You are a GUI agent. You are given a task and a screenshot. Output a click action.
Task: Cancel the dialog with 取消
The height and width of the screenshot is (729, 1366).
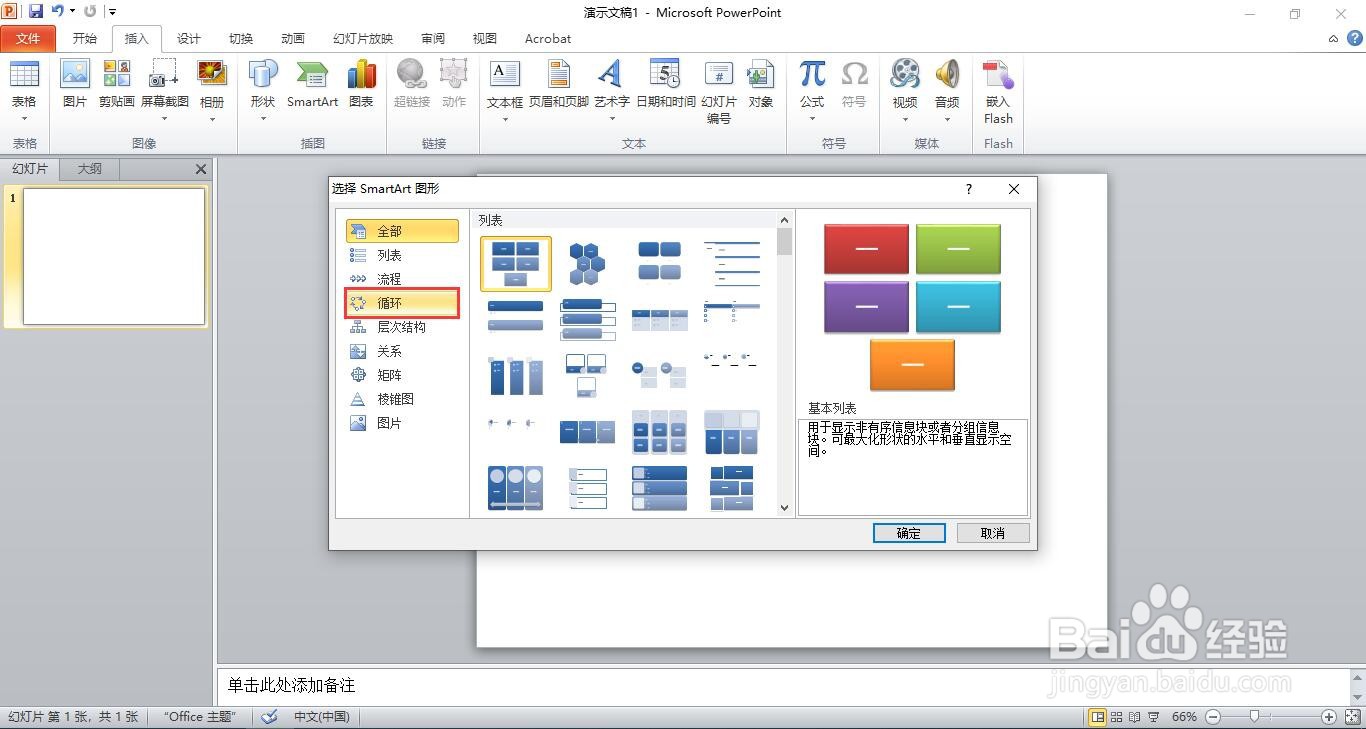click(993, 533)
